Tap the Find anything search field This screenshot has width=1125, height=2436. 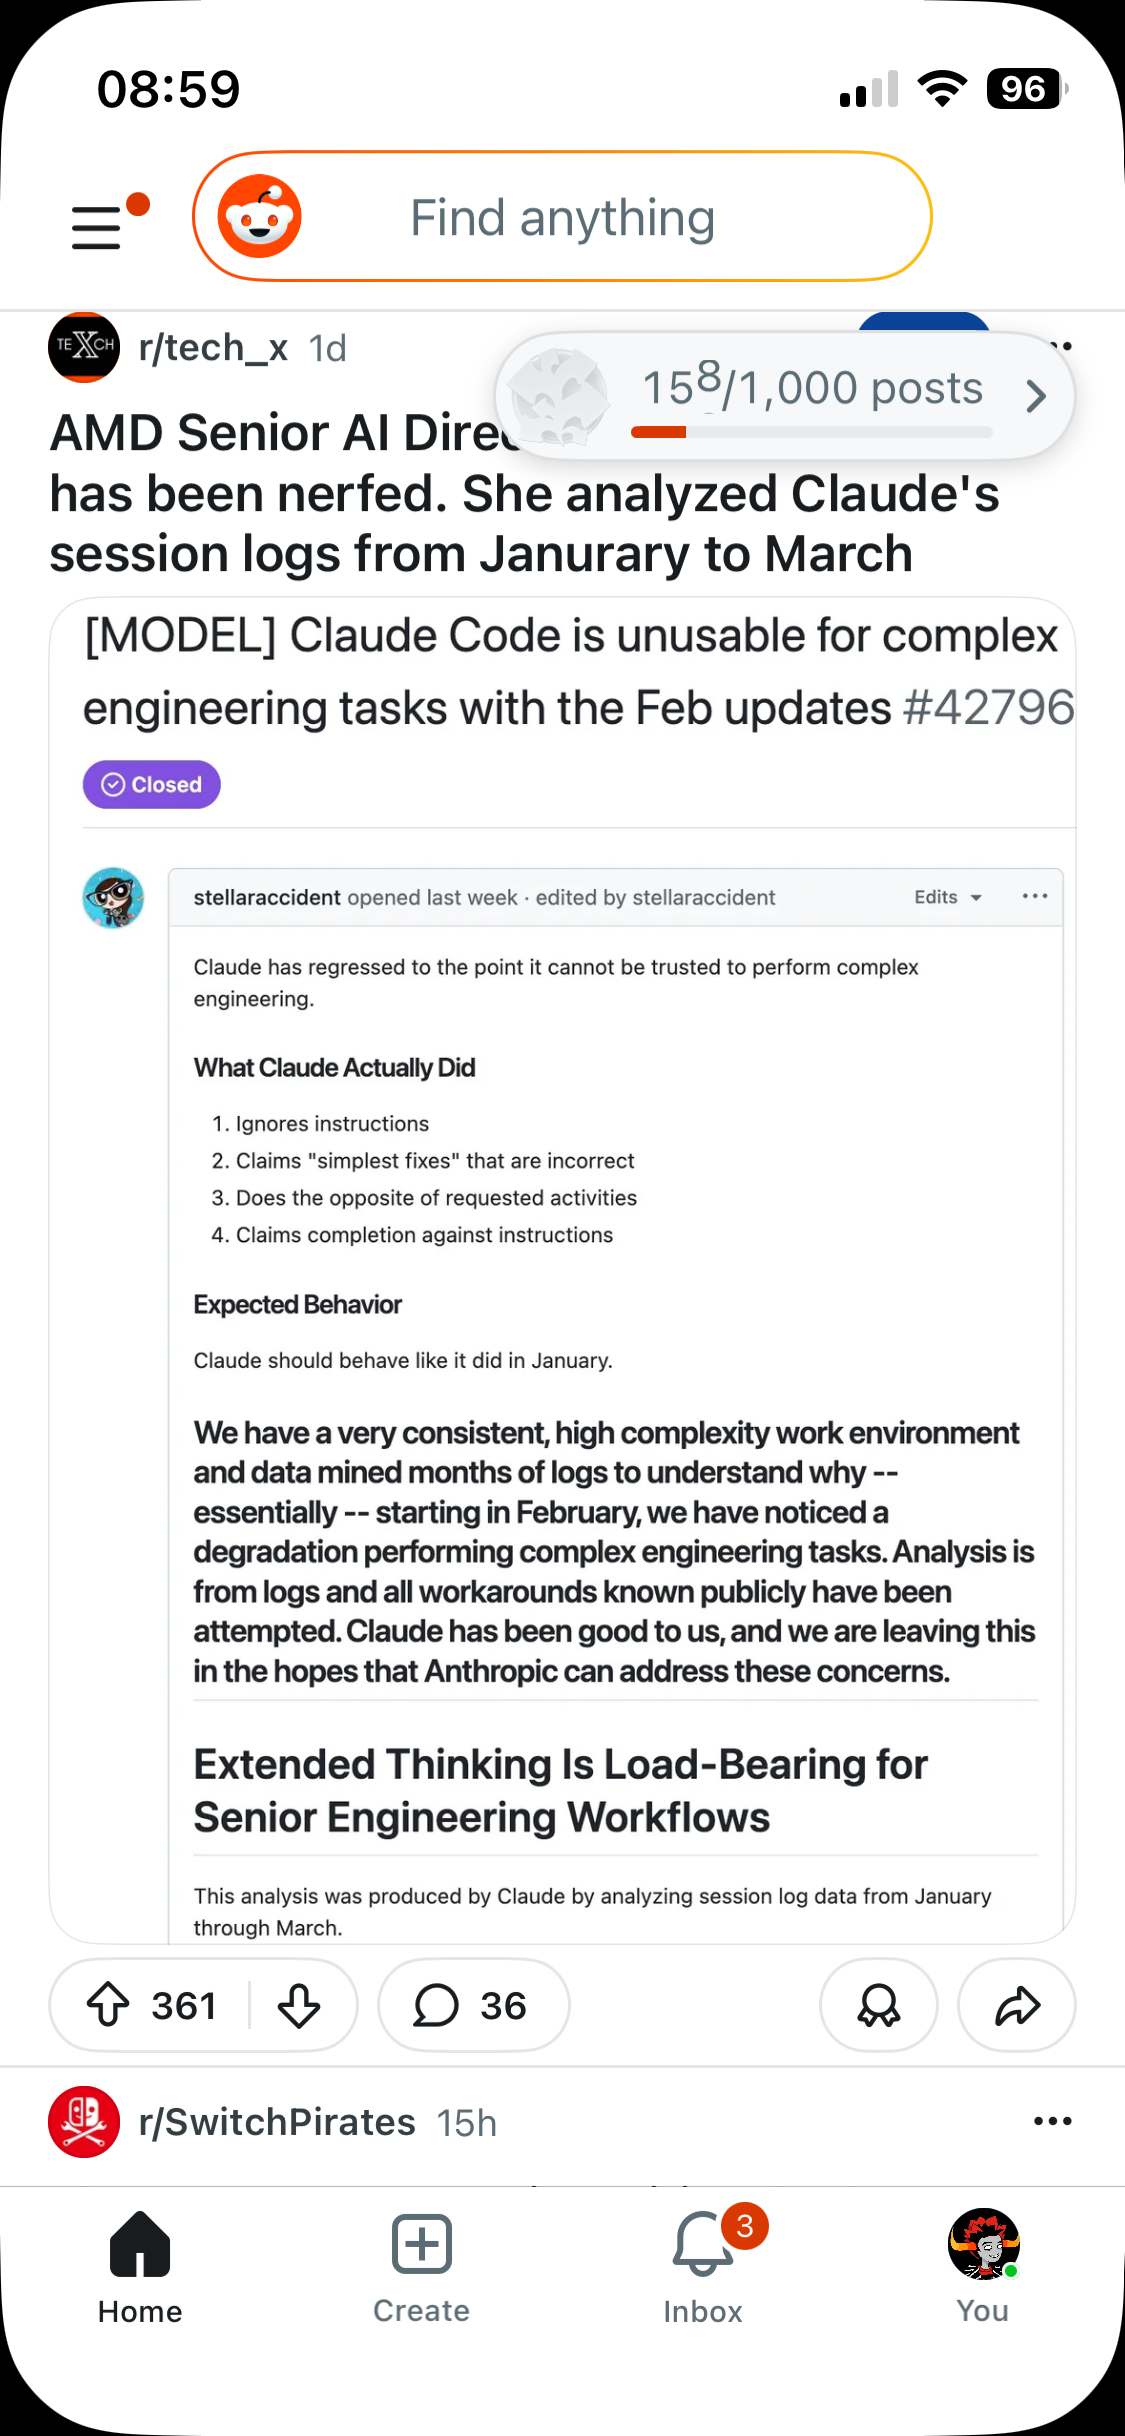pos(562,217)
